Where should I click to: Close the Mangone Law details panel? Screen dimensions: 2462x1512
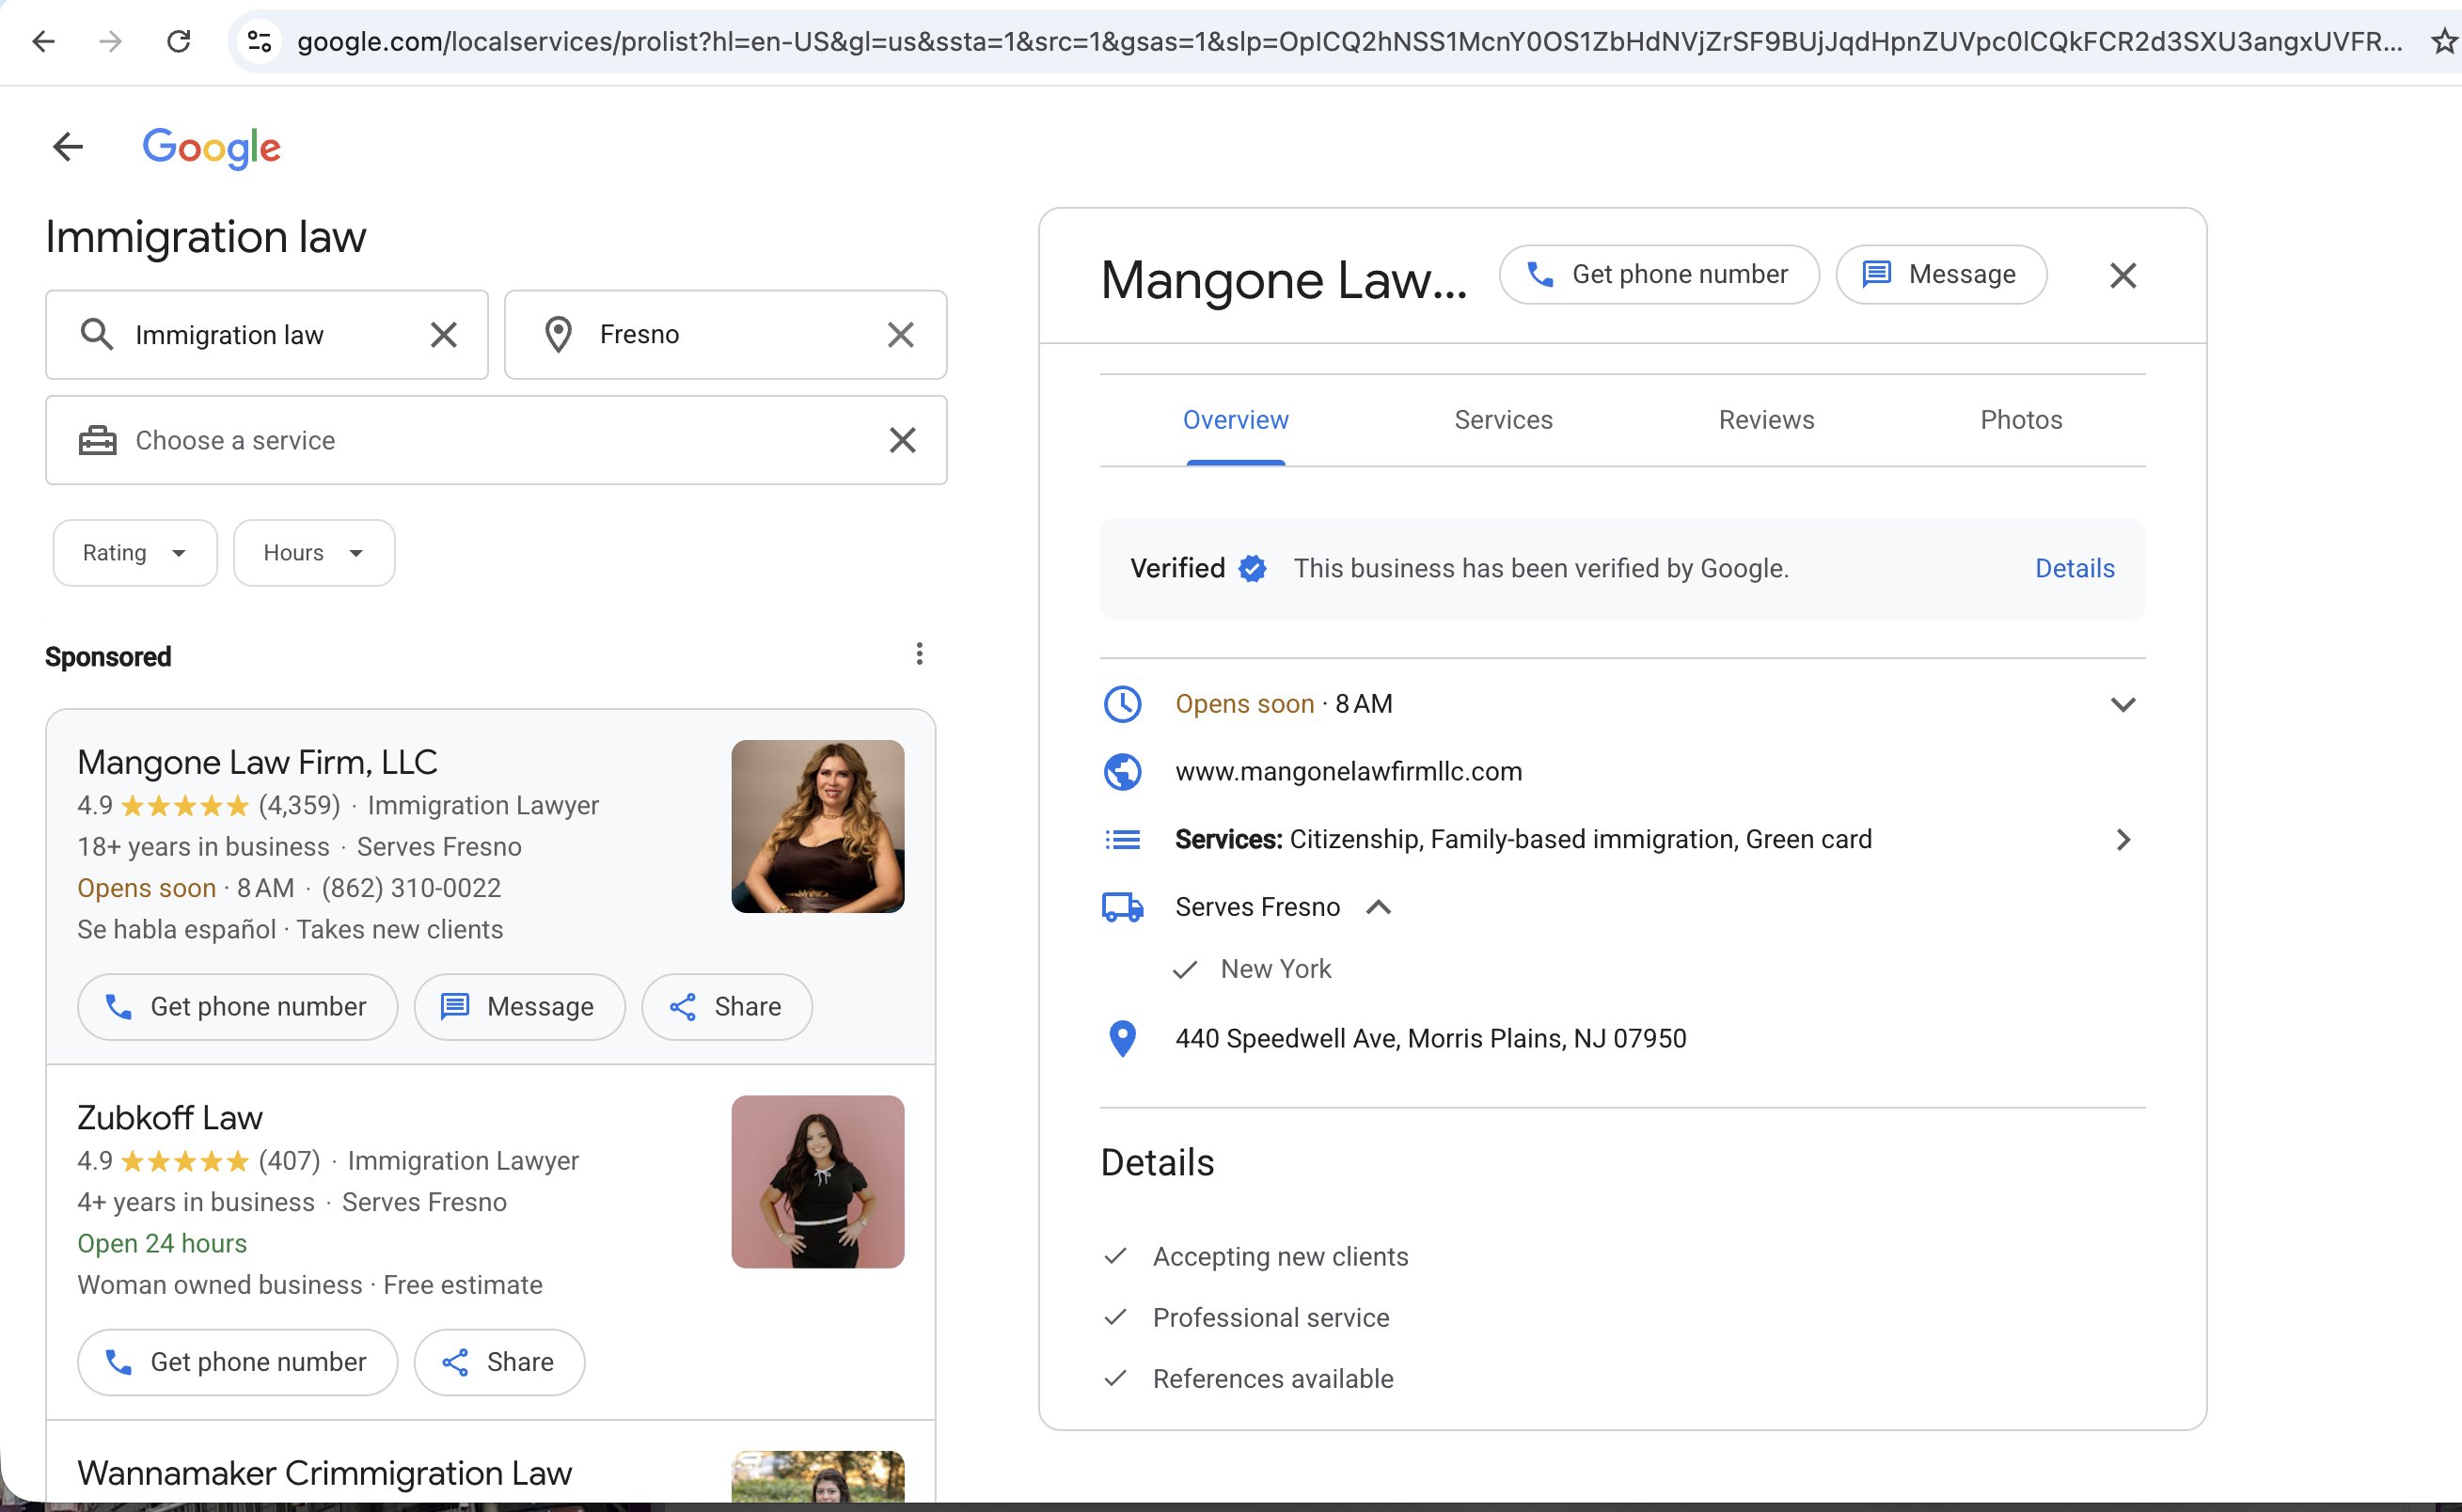point(2123,275)
